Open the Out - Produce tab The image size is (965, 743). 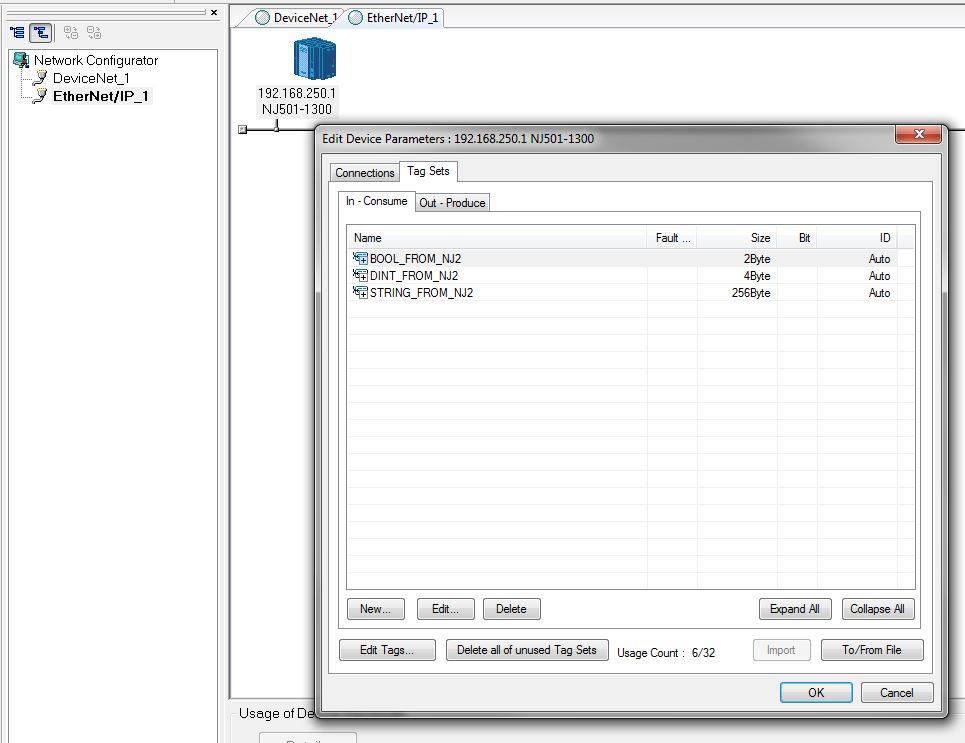[x=452, y=202]
